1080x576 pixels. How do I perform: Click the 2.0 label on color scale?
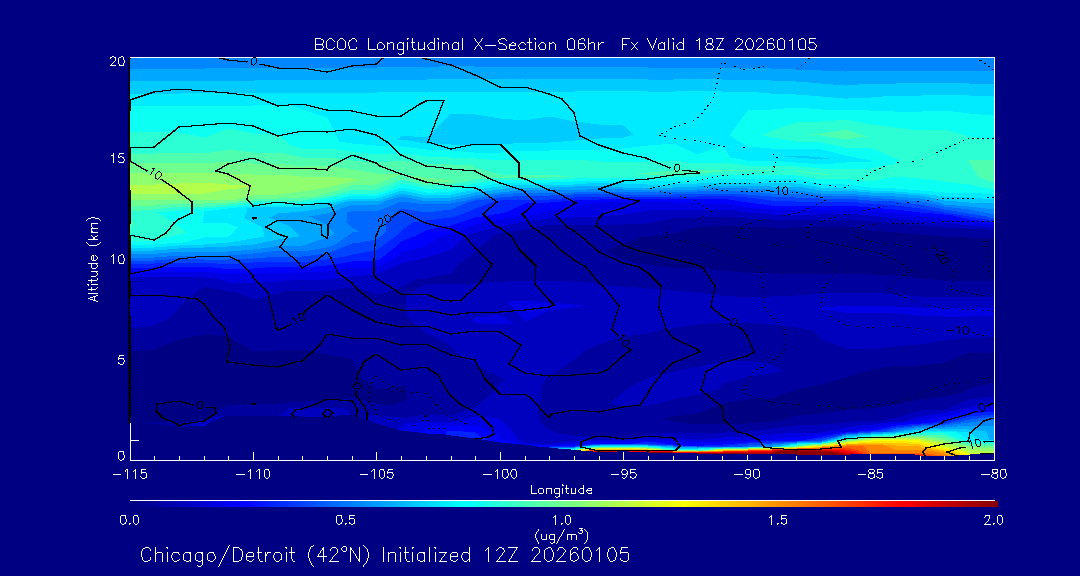(992, 520)
